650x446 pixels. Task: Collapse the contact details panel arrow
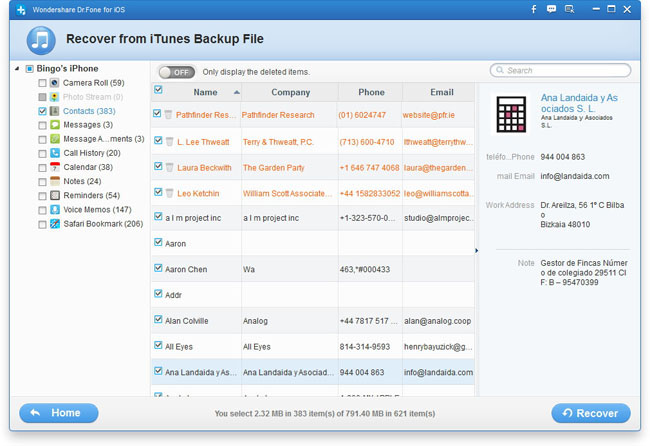pyautogui.click(x=476, y=250)
